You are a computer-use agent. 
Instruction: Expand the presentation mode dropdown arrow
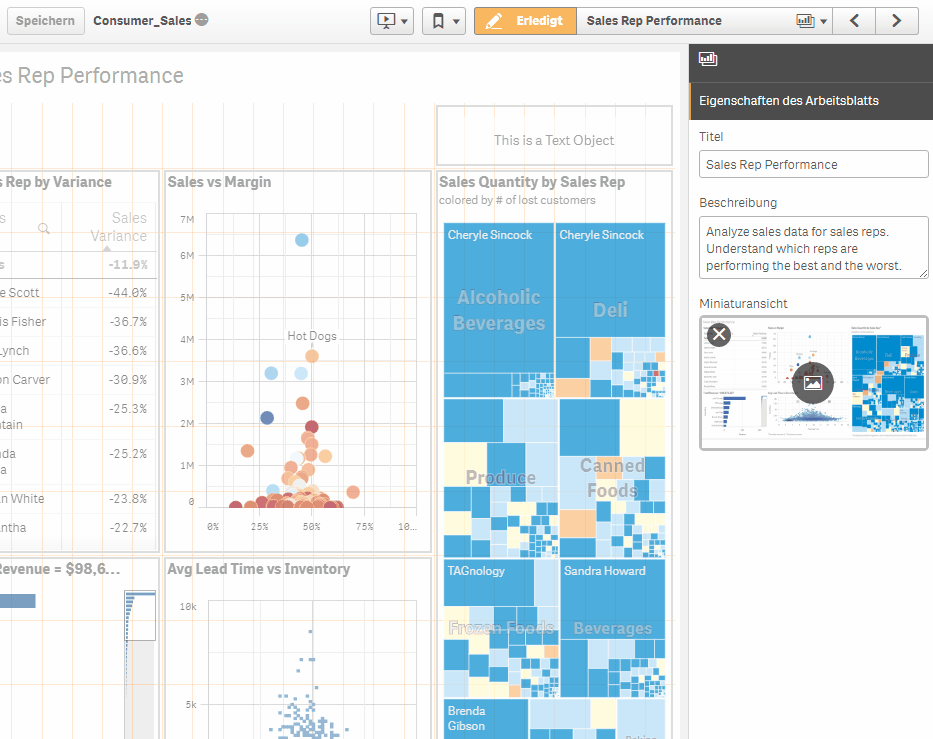405,21
